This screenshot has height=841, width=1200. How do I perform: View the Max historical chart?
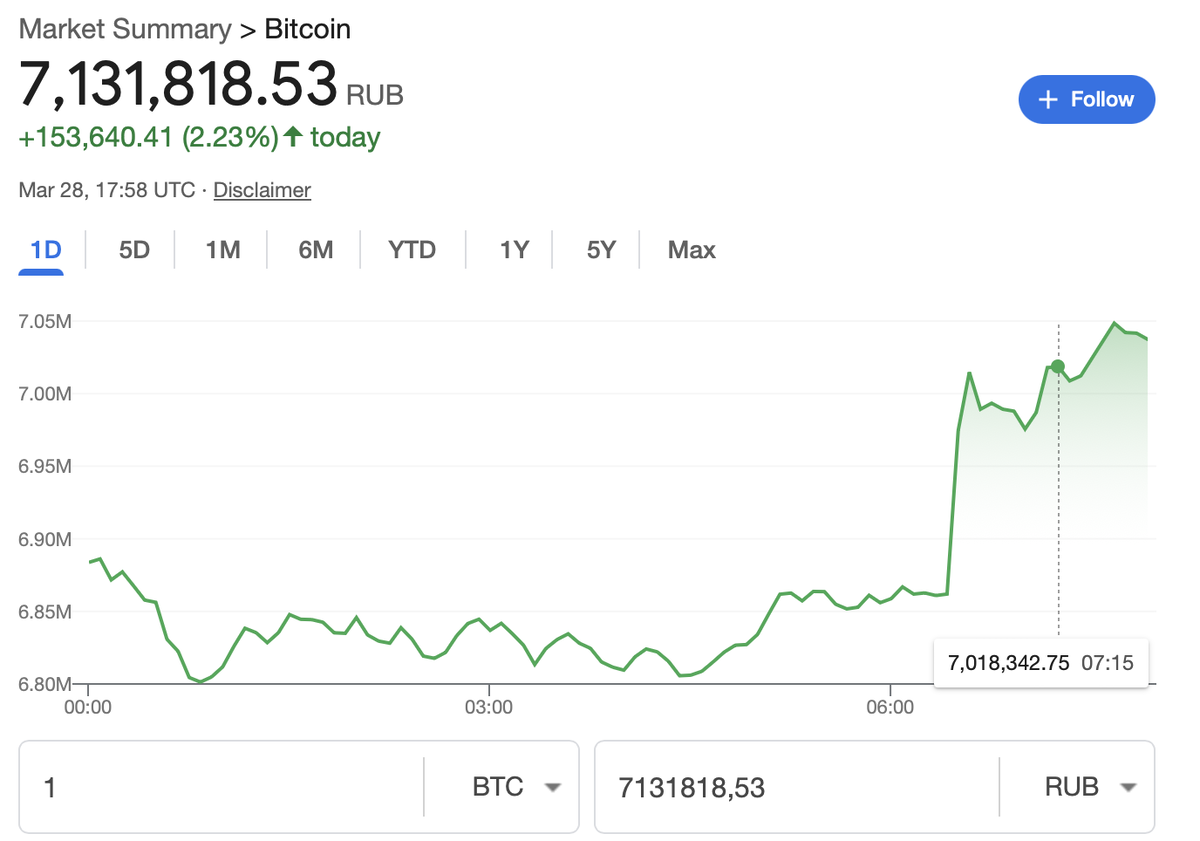pos(691,250)
